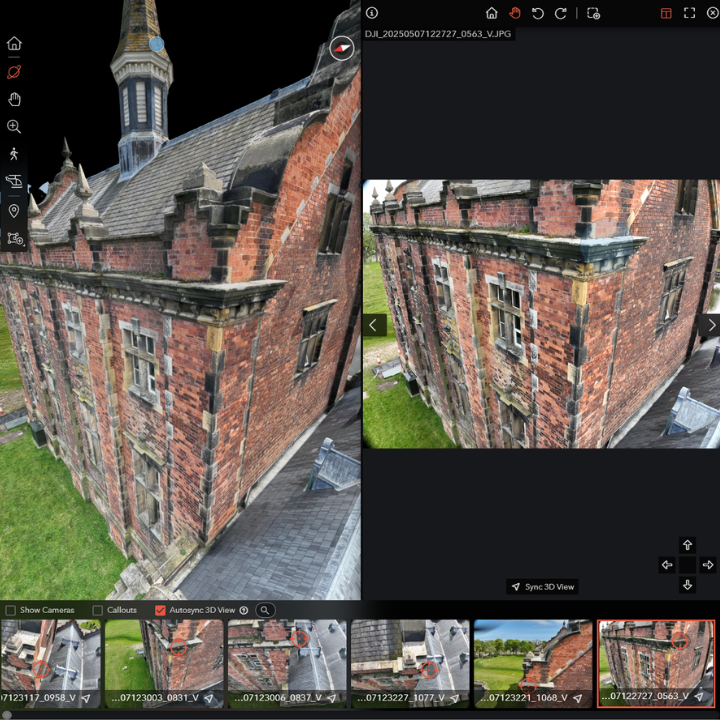Click the image search magnifier button
The image size is (720, 720).
[265, 610]
